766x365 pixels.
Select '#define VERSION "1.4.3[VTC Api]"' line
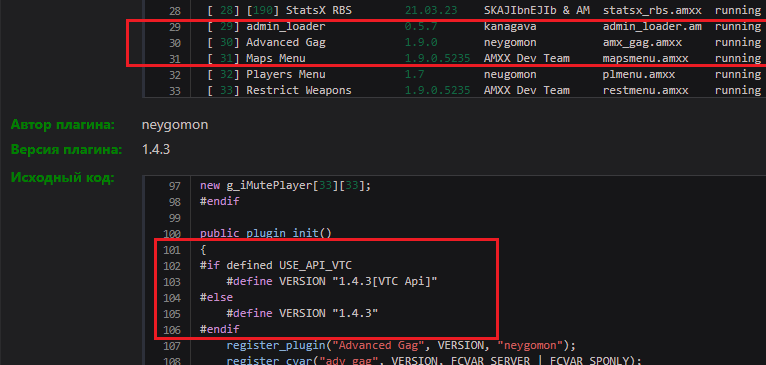(x=332, y=281)
